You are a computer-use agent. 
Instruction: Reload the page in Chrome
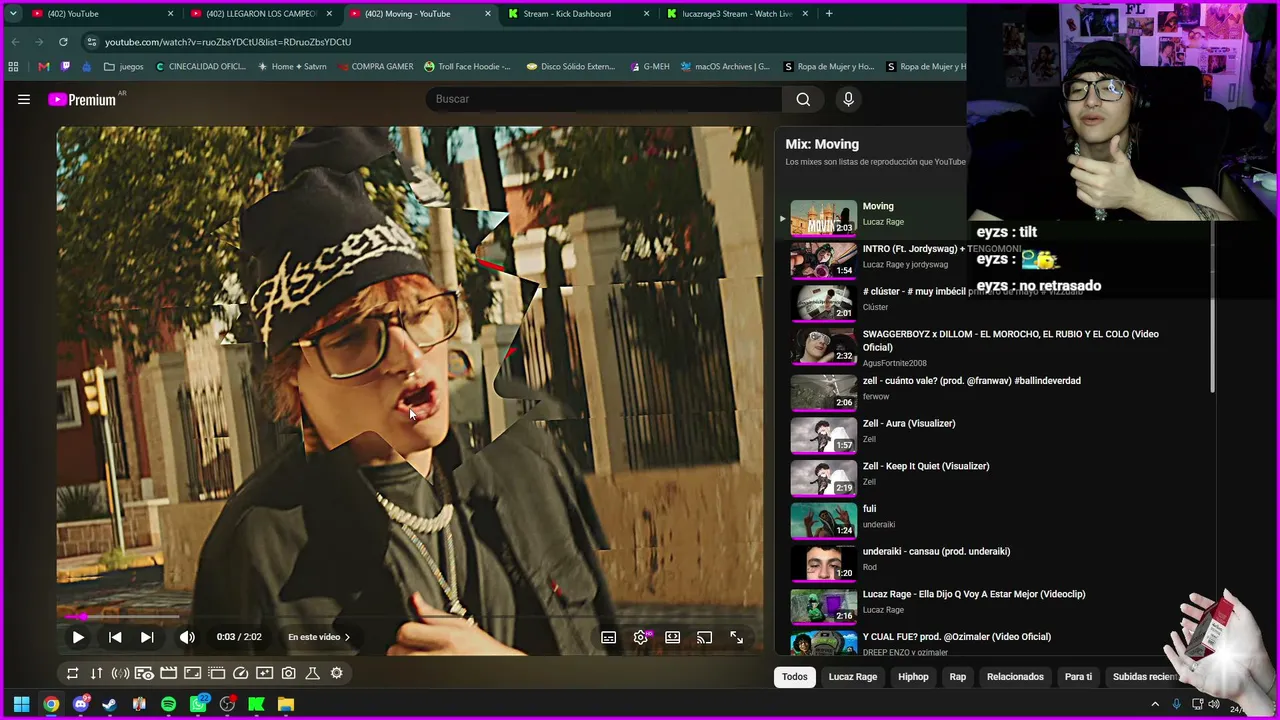point(63,42)
